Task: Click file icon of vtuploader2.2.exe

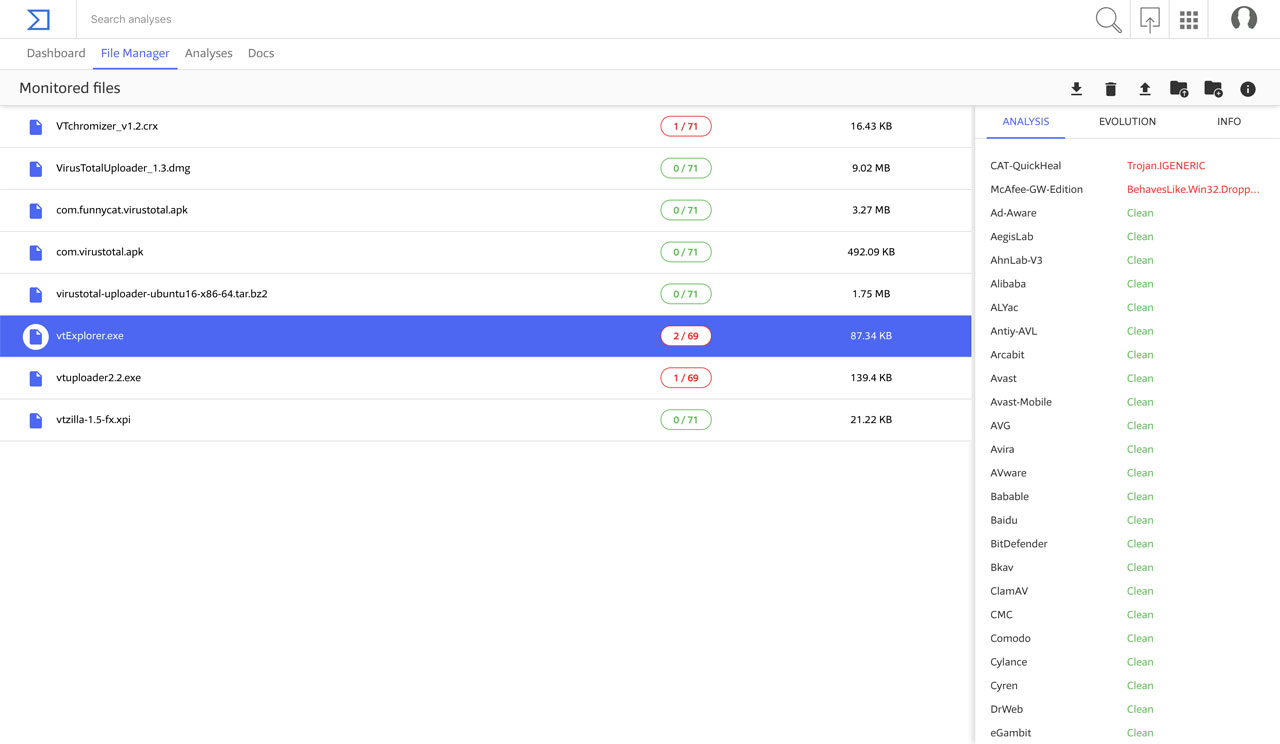Action: 36,379
